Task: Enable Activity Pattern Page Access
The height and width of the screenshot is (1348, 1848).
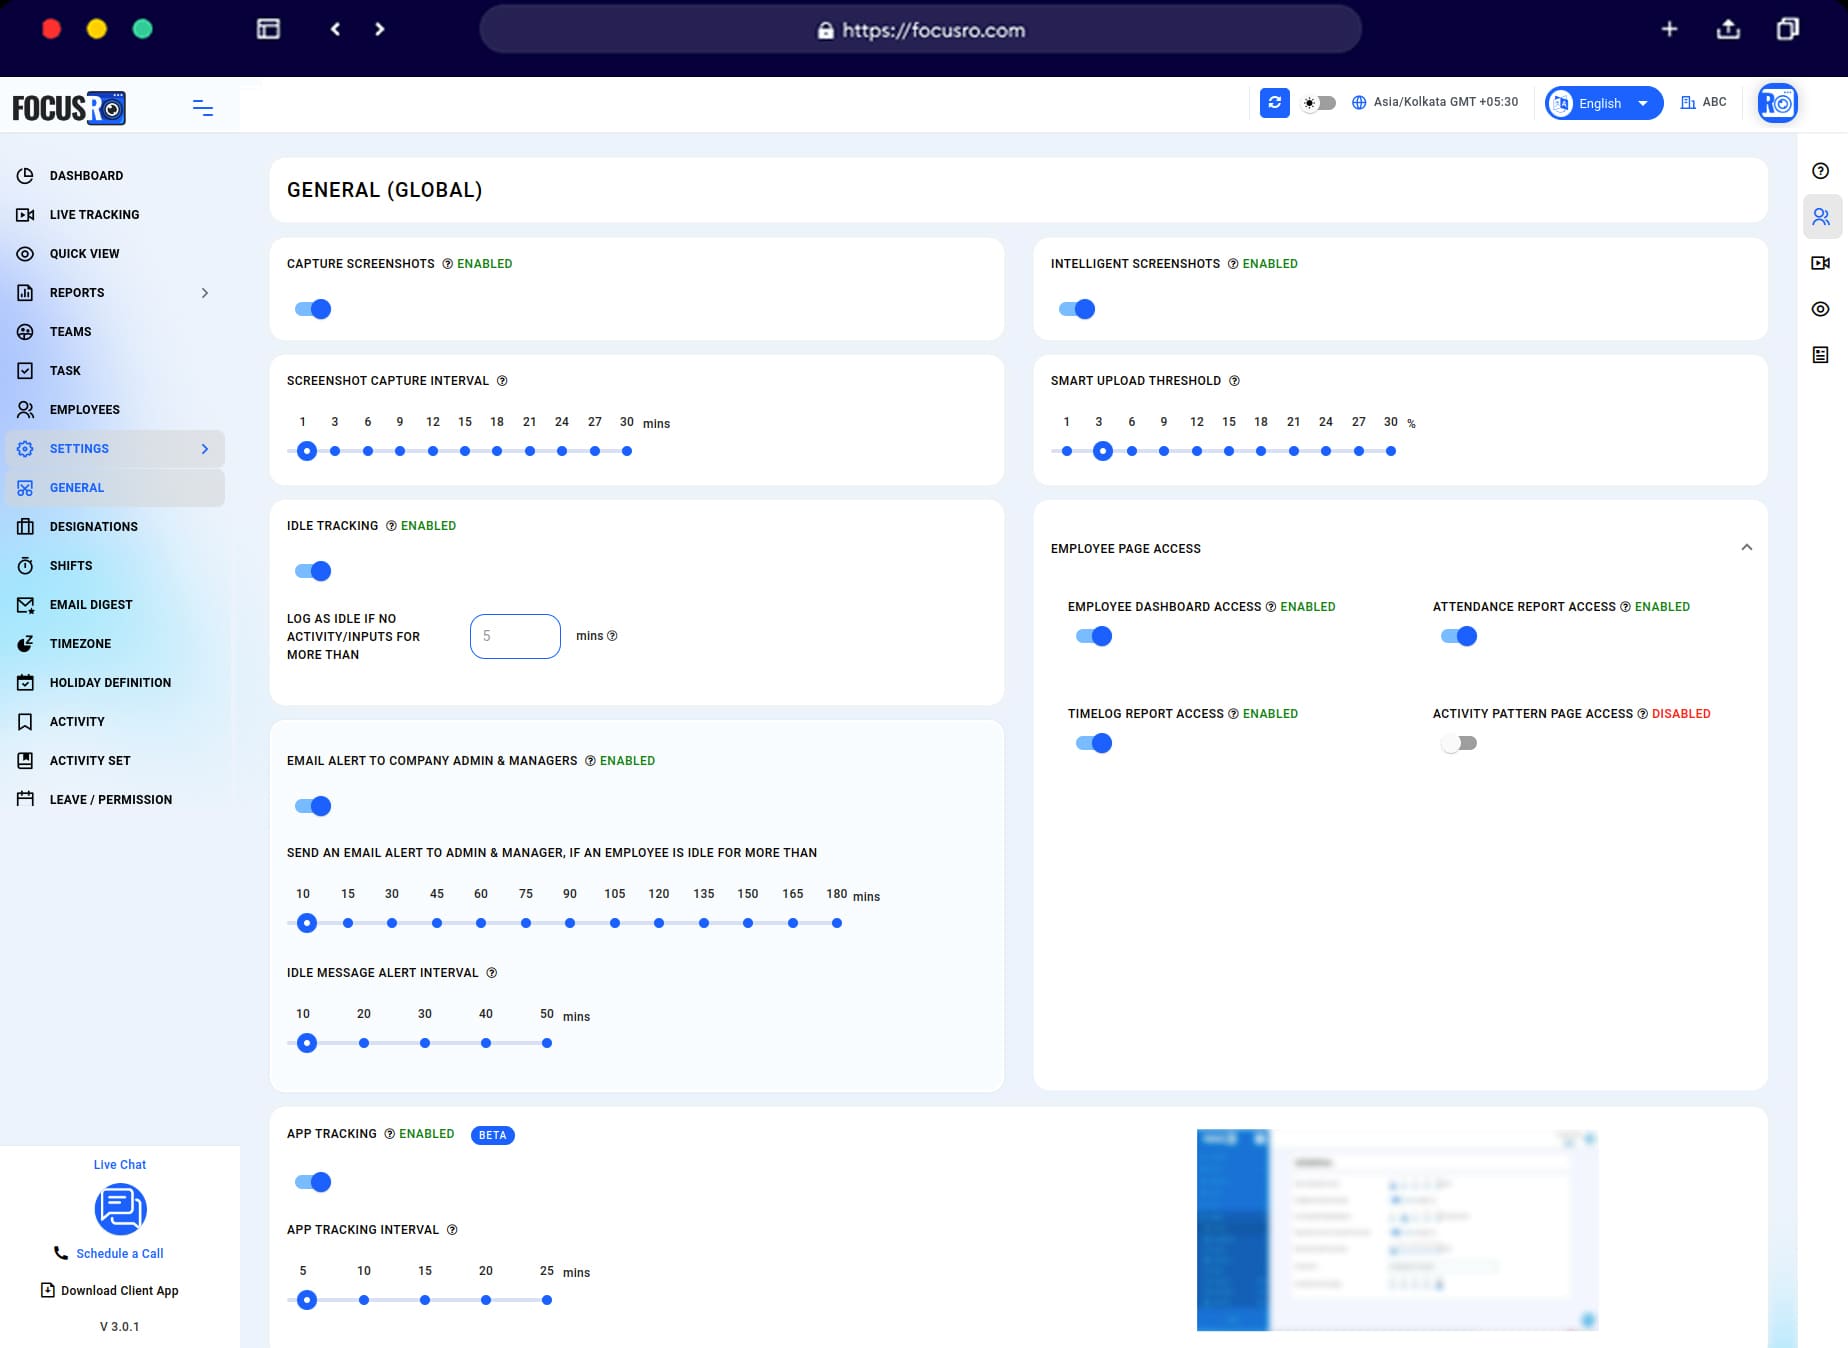Action: pyautogui.click(x=1458, y=742)
